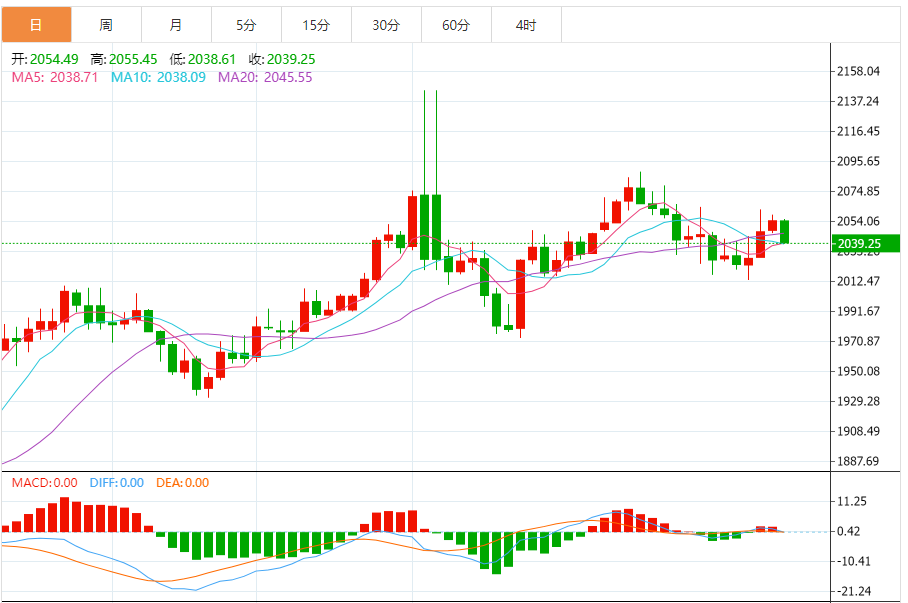The image size is (908, 603).
Task: Click the 1950.08 price axis label
Action: pyautogui.click(x=858, y=371)
